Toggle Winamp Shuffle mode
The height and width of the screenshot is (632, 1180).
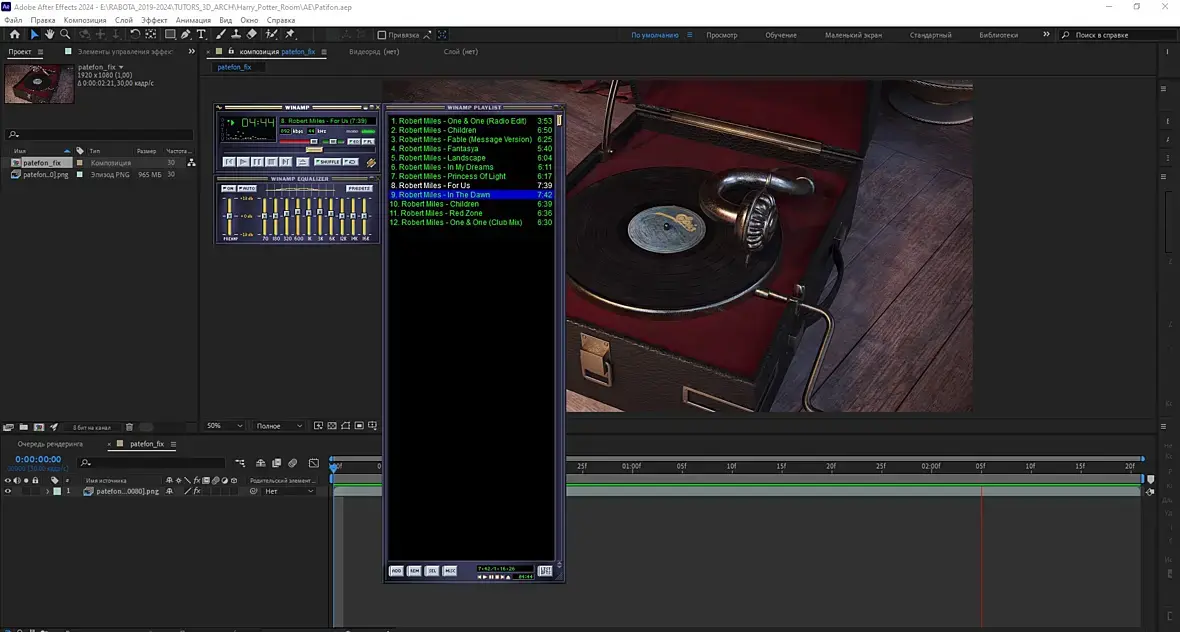click(x=327, y=161)
